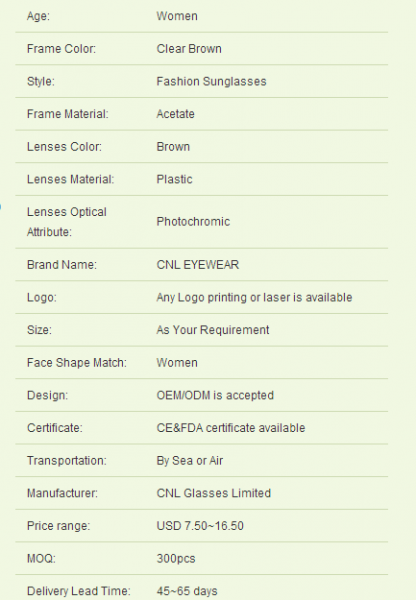Click the 'Acetate' frame material value
The height and width of the screenshot is (600, 416).
pos(175,114)
